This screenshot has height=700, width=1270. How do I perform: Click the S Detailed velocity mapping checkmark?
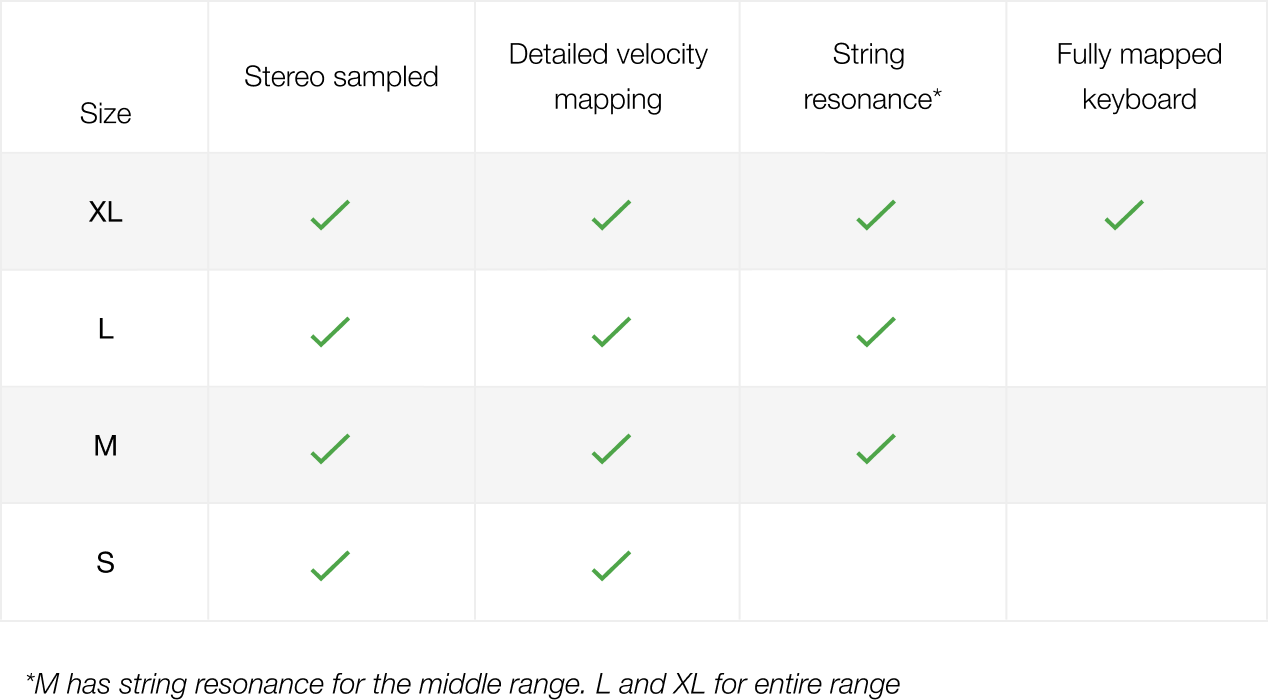pyautogui.click(x=611, y=566)
